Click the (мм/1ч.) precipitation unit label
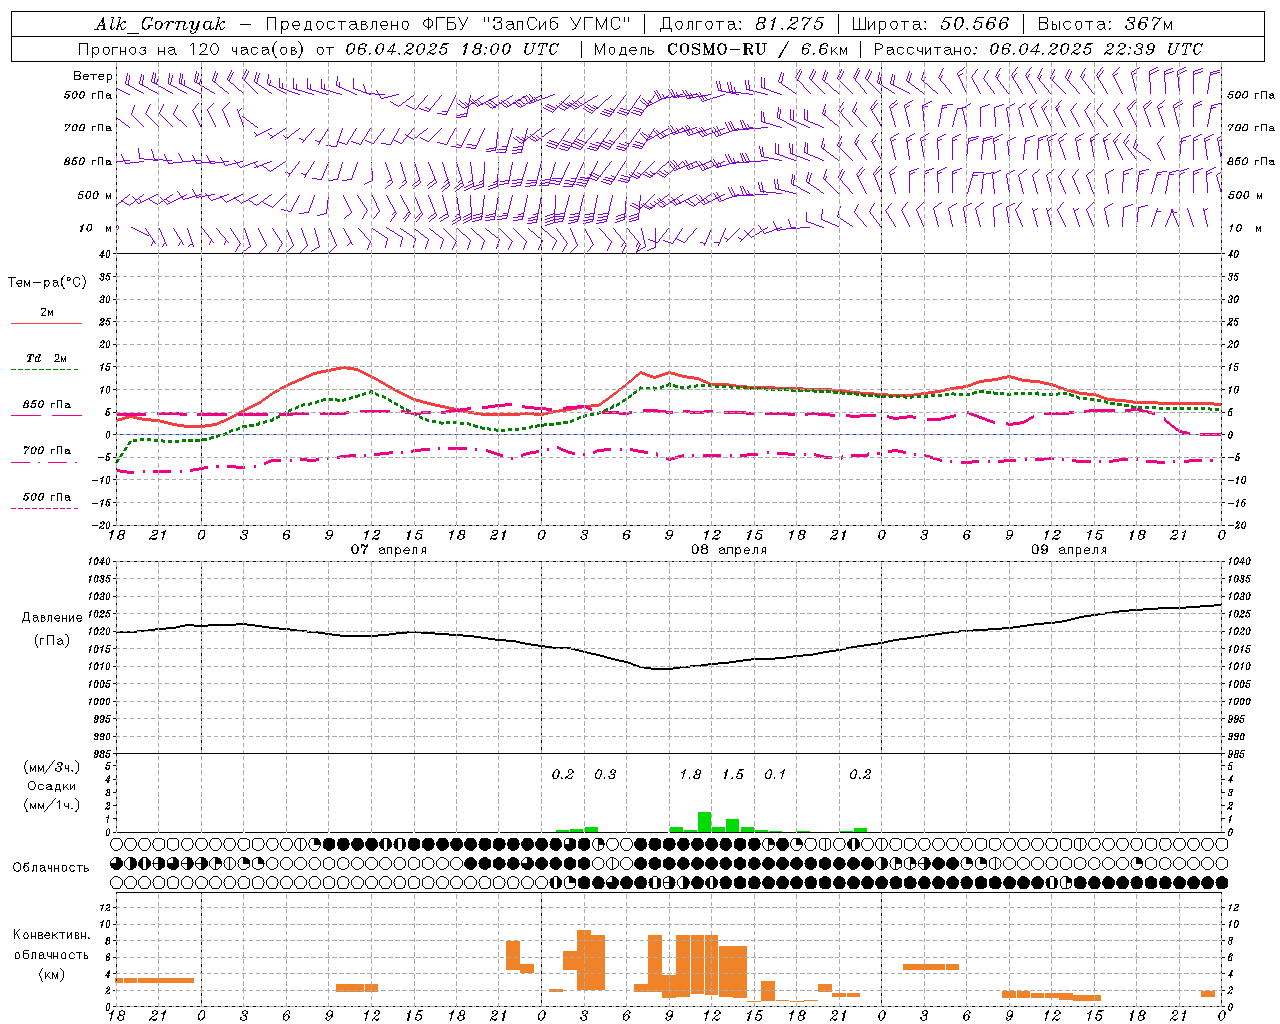 52,805
